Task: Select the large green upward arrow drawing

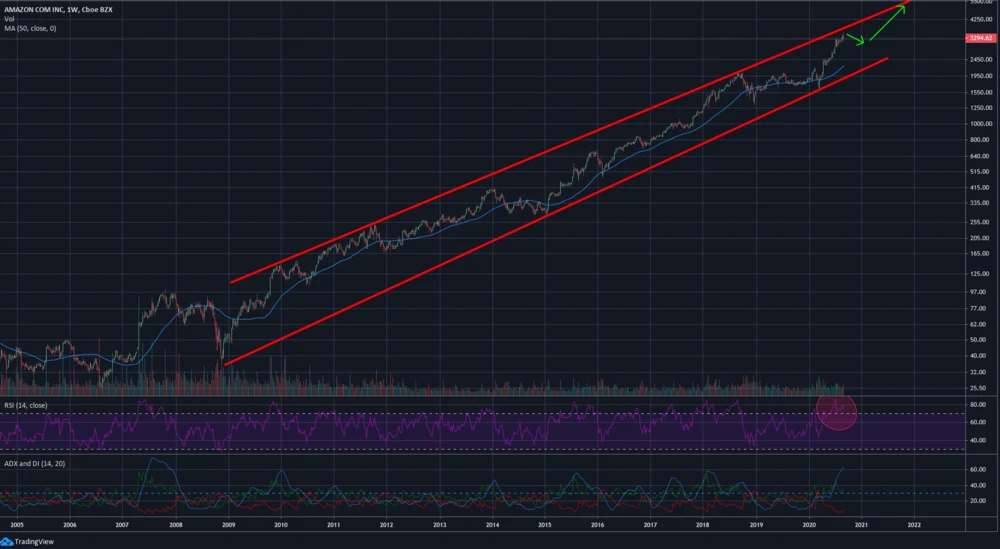Action: click(888, 23)
